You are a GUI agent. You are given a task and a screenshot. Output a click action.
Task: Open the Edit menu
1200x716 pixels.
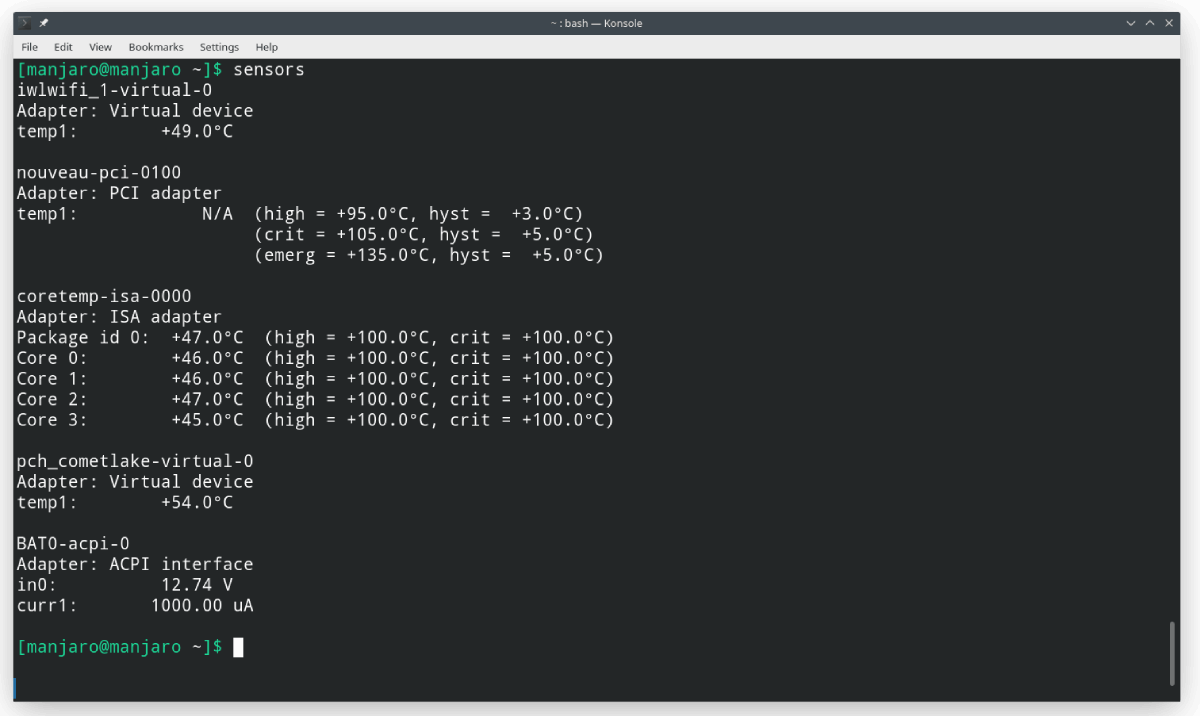coord(63,47)
